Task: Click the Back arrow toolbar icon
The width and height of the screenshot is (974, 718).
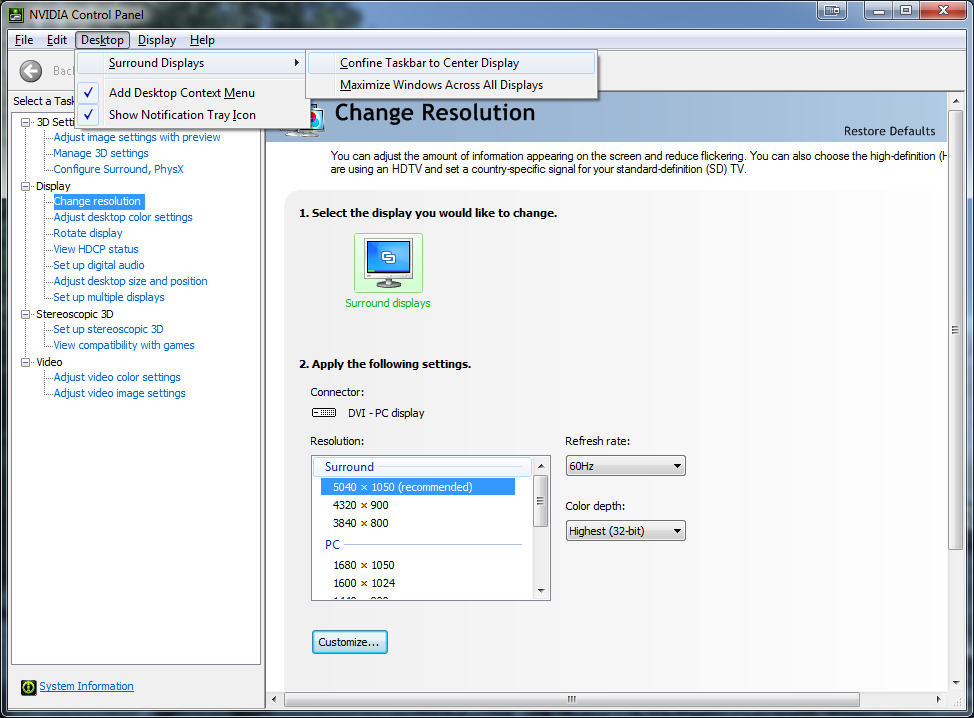Action: click(x=31, y=71)
